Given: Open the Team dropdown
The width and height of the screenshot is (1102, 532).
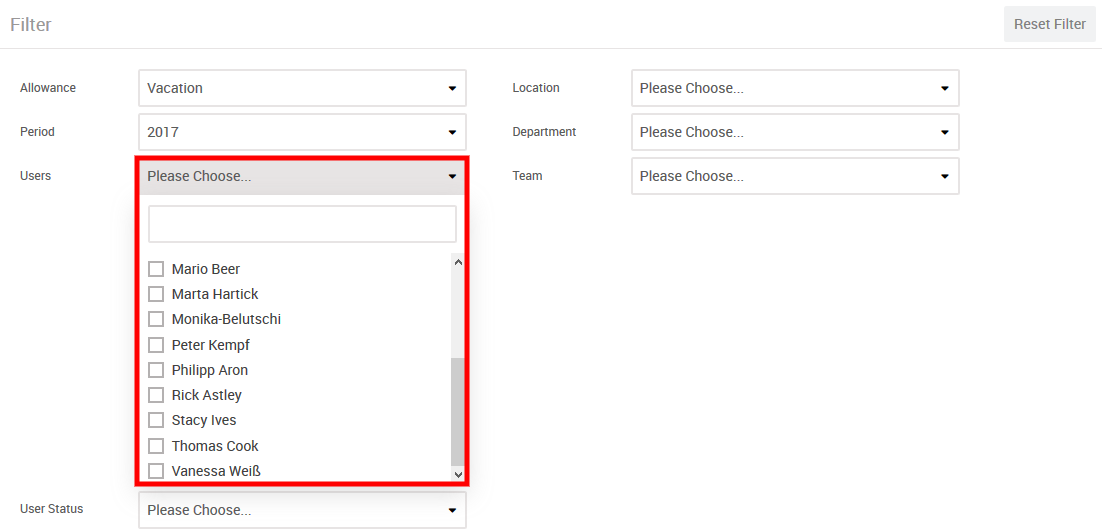Looking at the screenshot, I should pos(795,176).
